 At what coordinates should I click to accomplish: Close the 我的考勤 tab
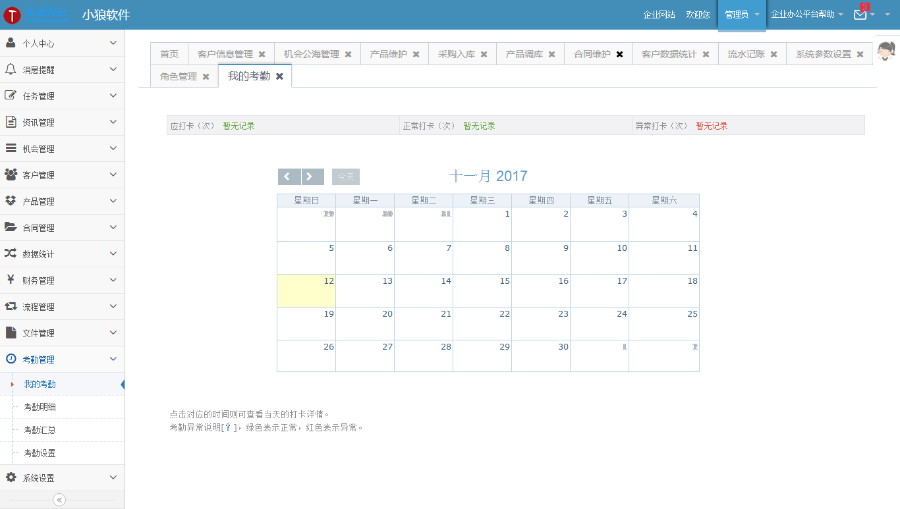[x=280, y=76]
